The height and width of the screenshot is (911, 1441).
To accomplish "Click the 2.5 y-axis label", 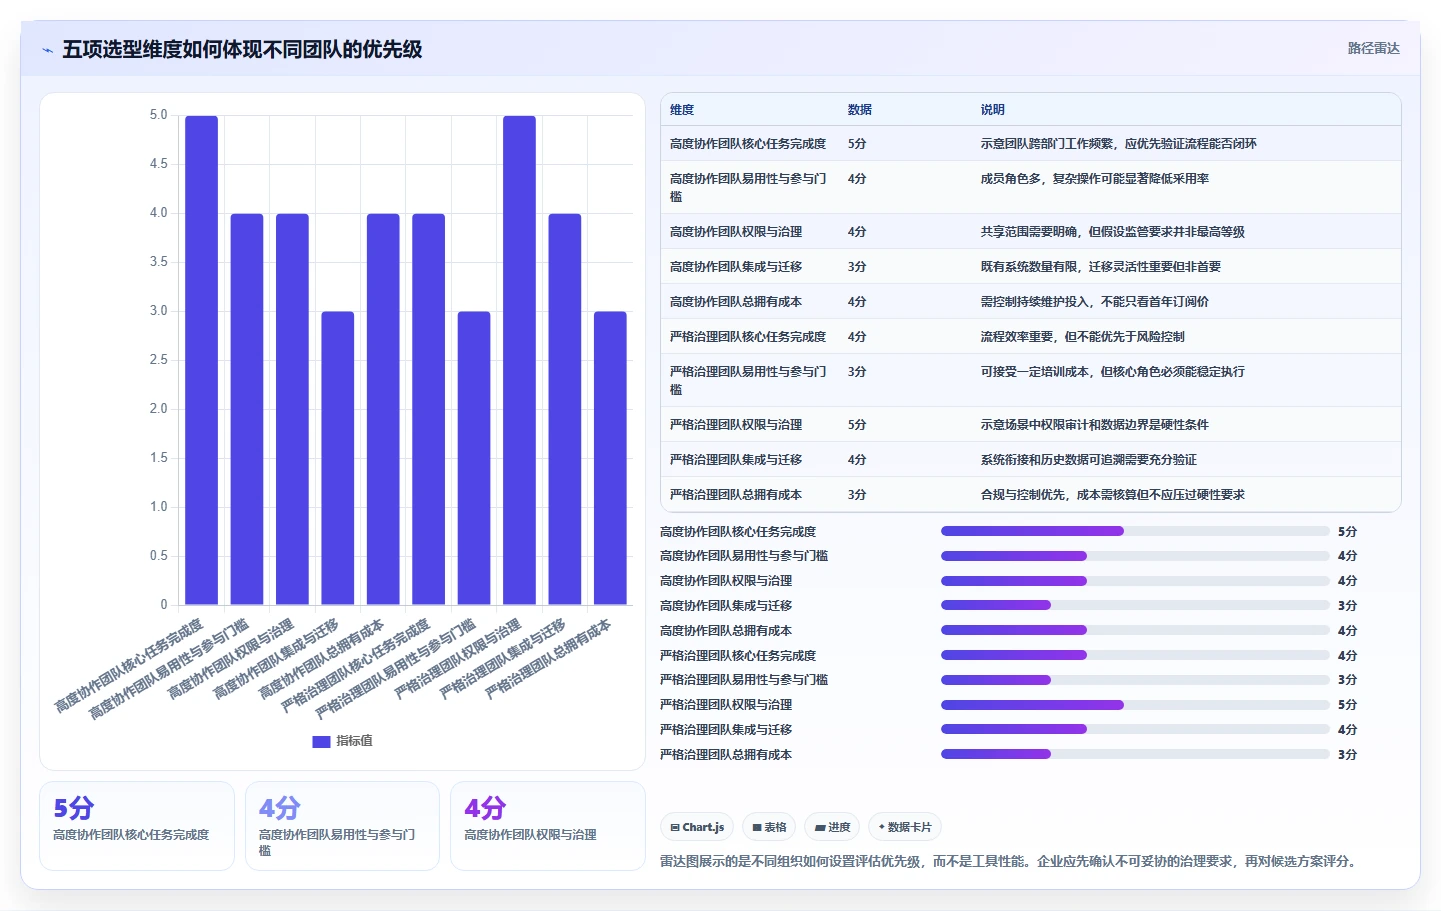I will coord(158,360).
